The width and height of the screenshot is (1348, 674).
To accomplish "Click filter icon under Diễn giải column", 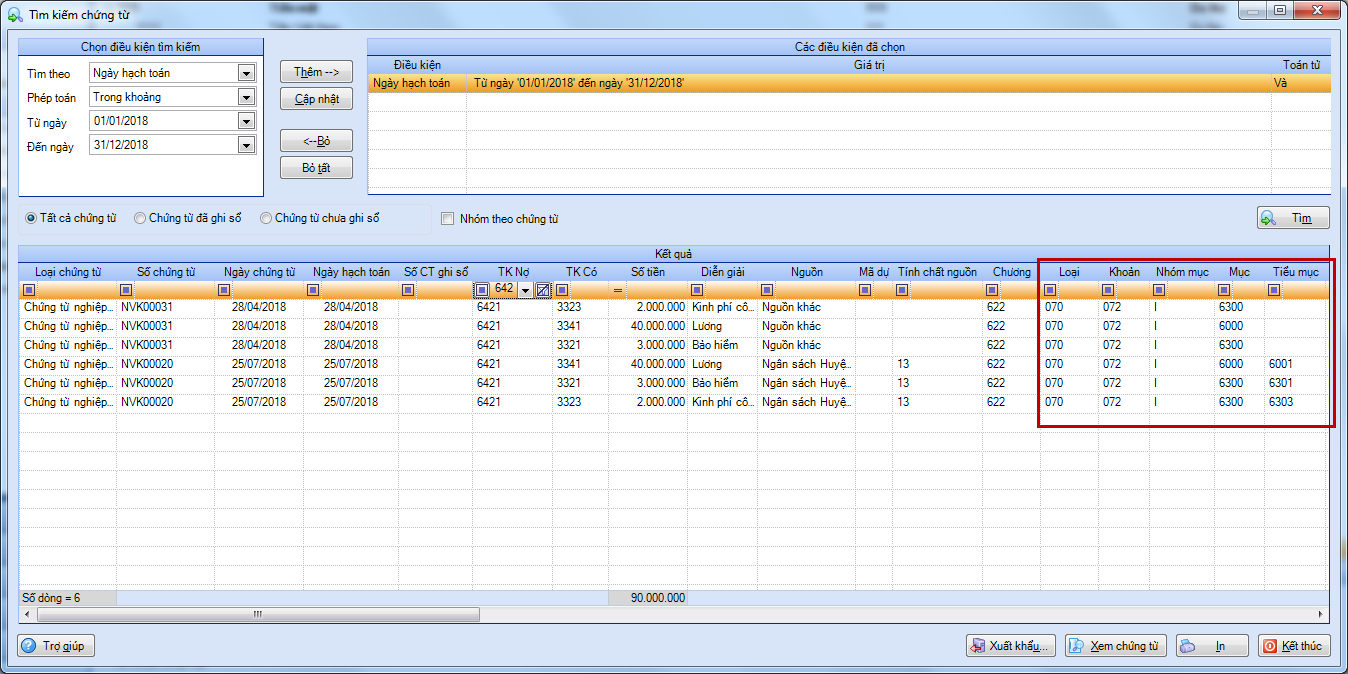I will pos(696,290).
